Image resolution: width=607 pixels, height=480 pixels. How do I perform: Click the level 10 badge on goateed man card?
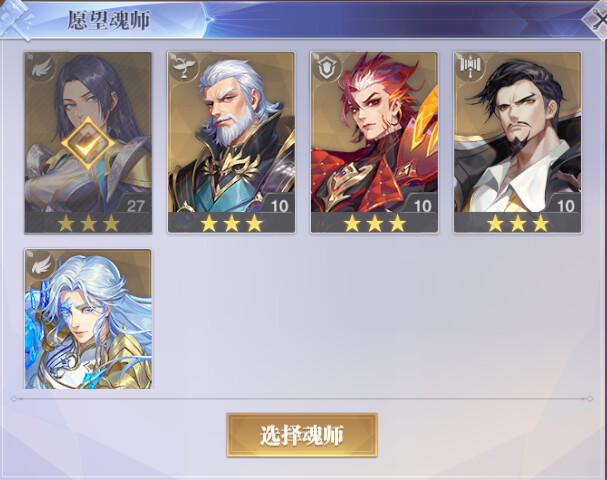566,205
